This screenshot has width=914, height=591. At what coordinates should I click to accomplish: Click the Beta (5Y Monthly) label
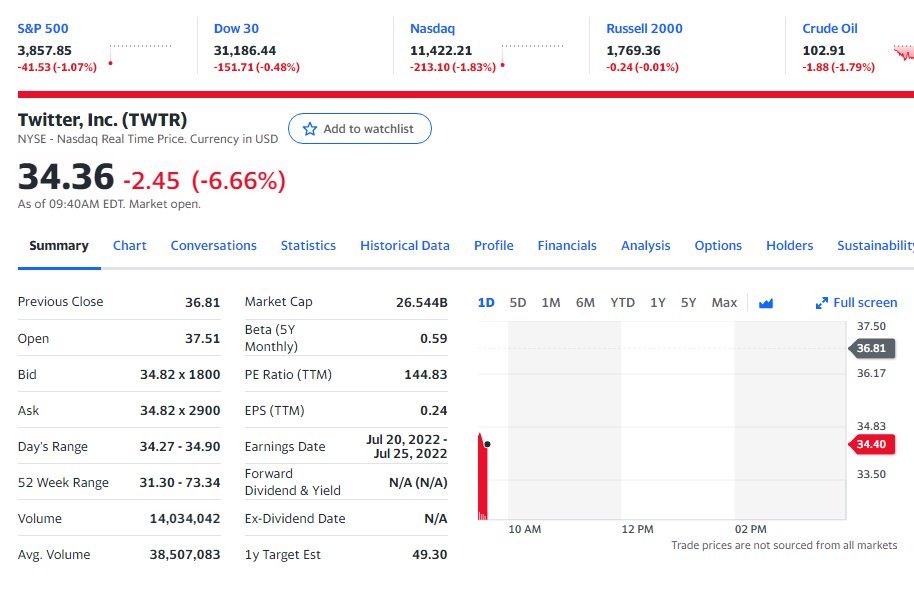[271, 338]
